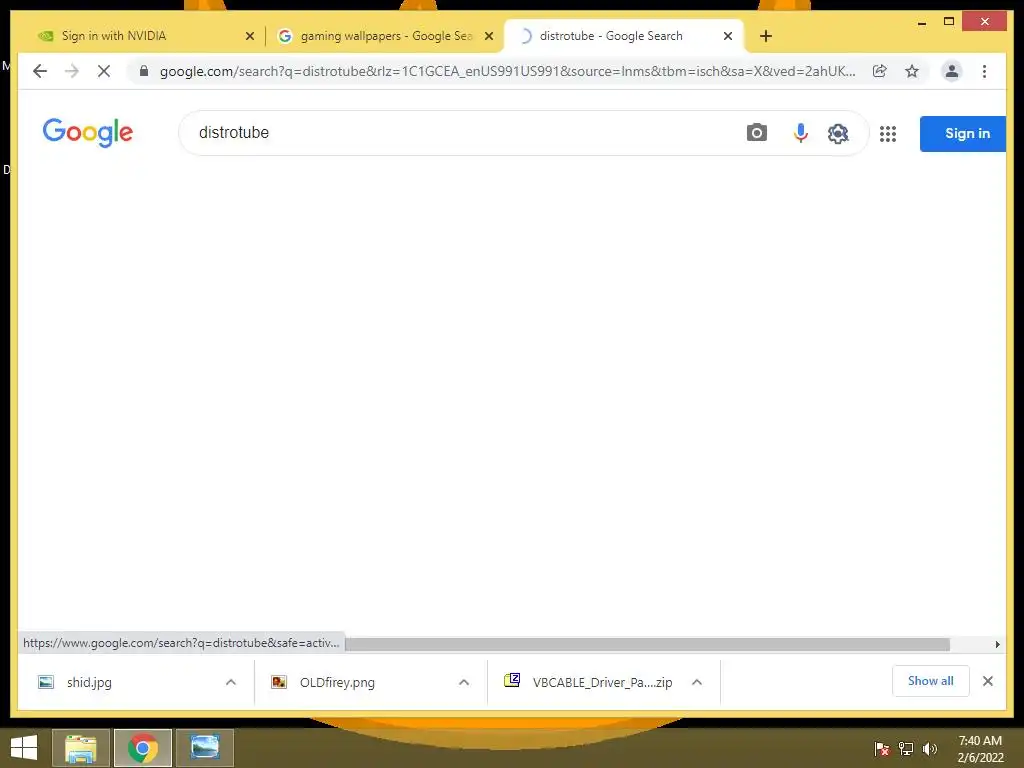Open a new tab with the plus button
Screen dimensions: 1024x768
(x=766, y=36)
